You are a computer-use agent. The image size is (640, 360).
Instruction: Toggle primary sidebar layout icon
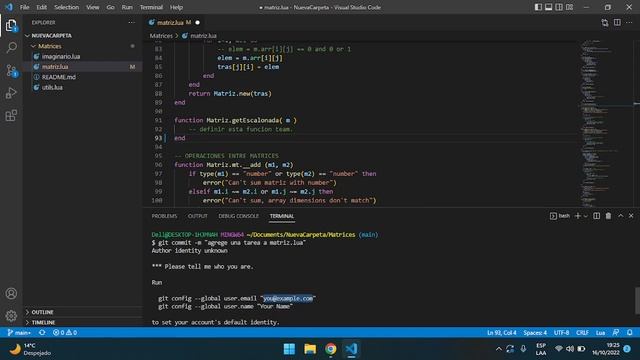click(x=538, y=7)
